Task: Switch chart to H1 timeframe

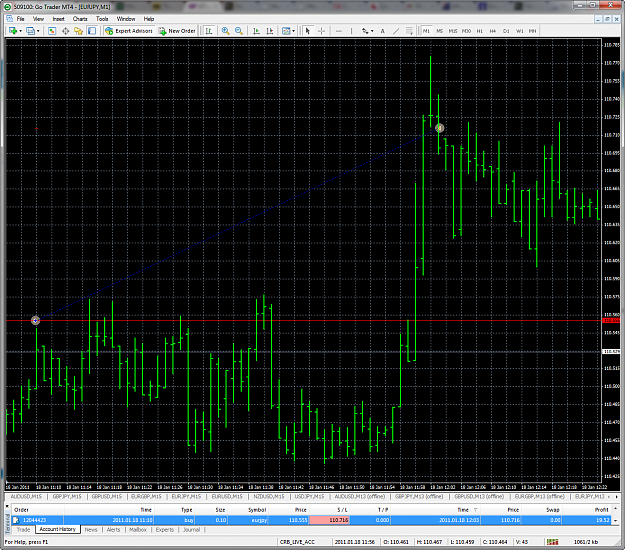Action: click(x=480, y=31)
